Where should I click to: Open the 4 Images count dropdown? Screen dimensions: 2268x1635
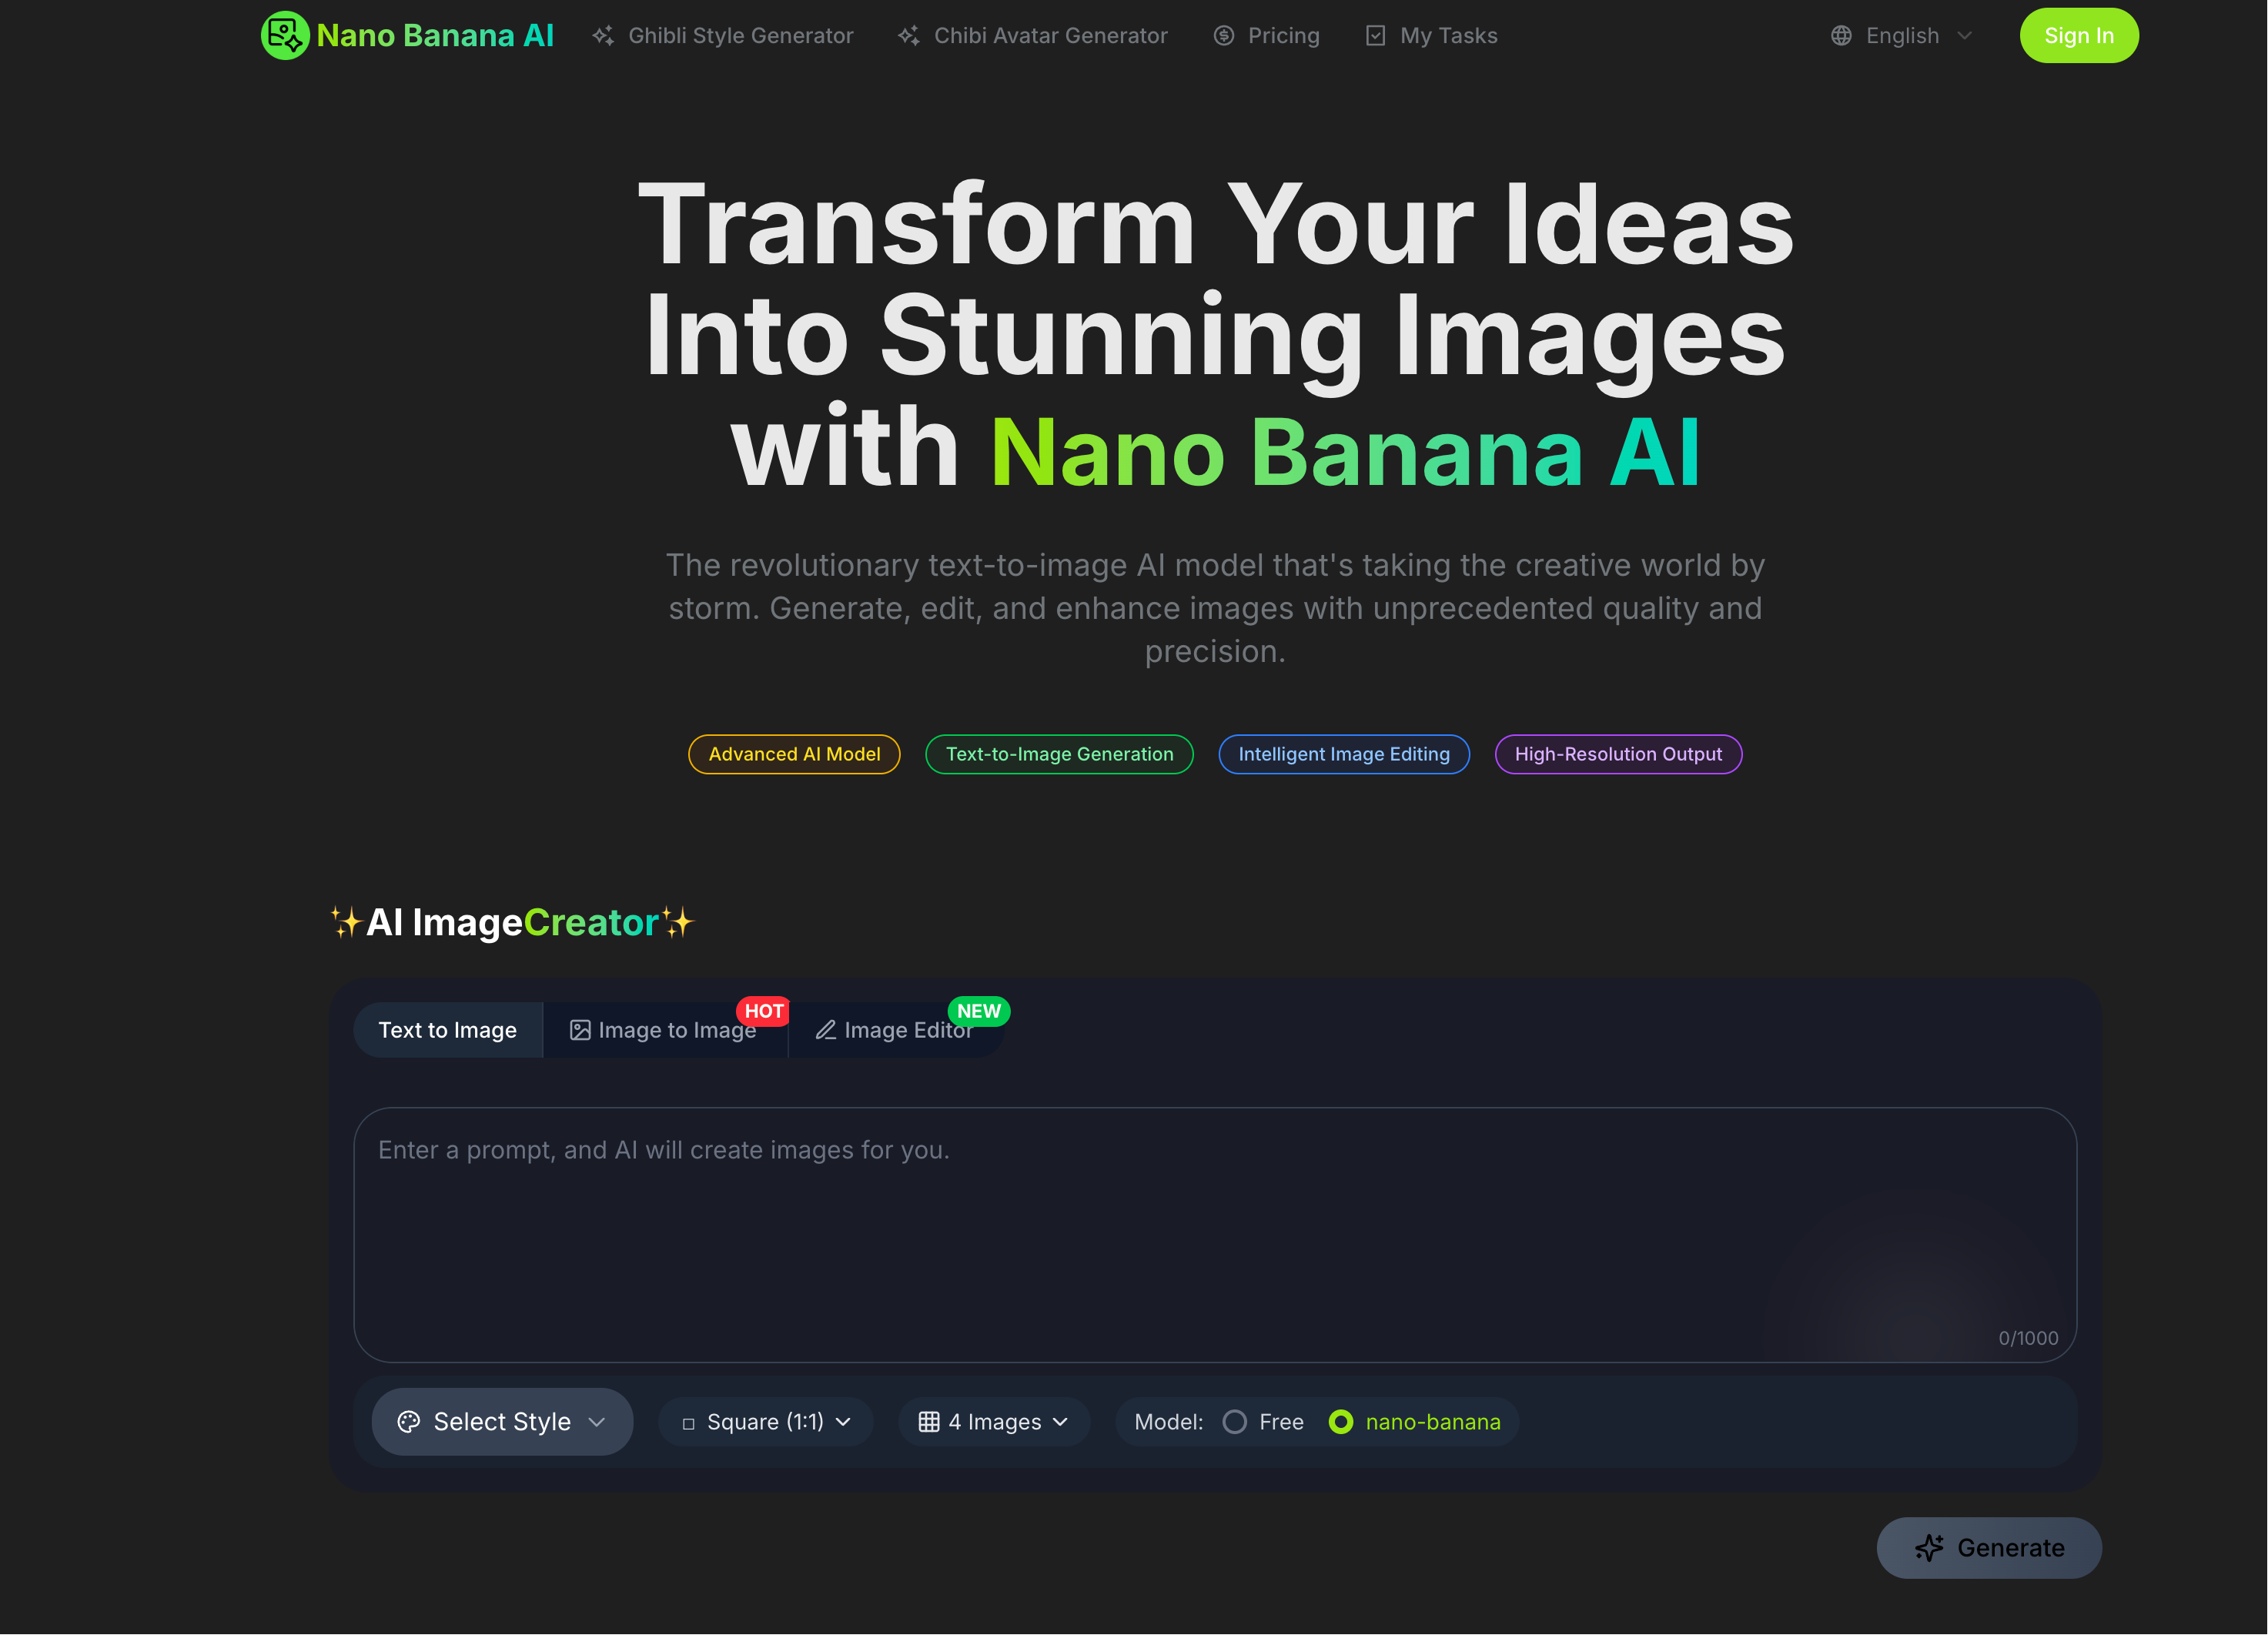(994, 1422)
